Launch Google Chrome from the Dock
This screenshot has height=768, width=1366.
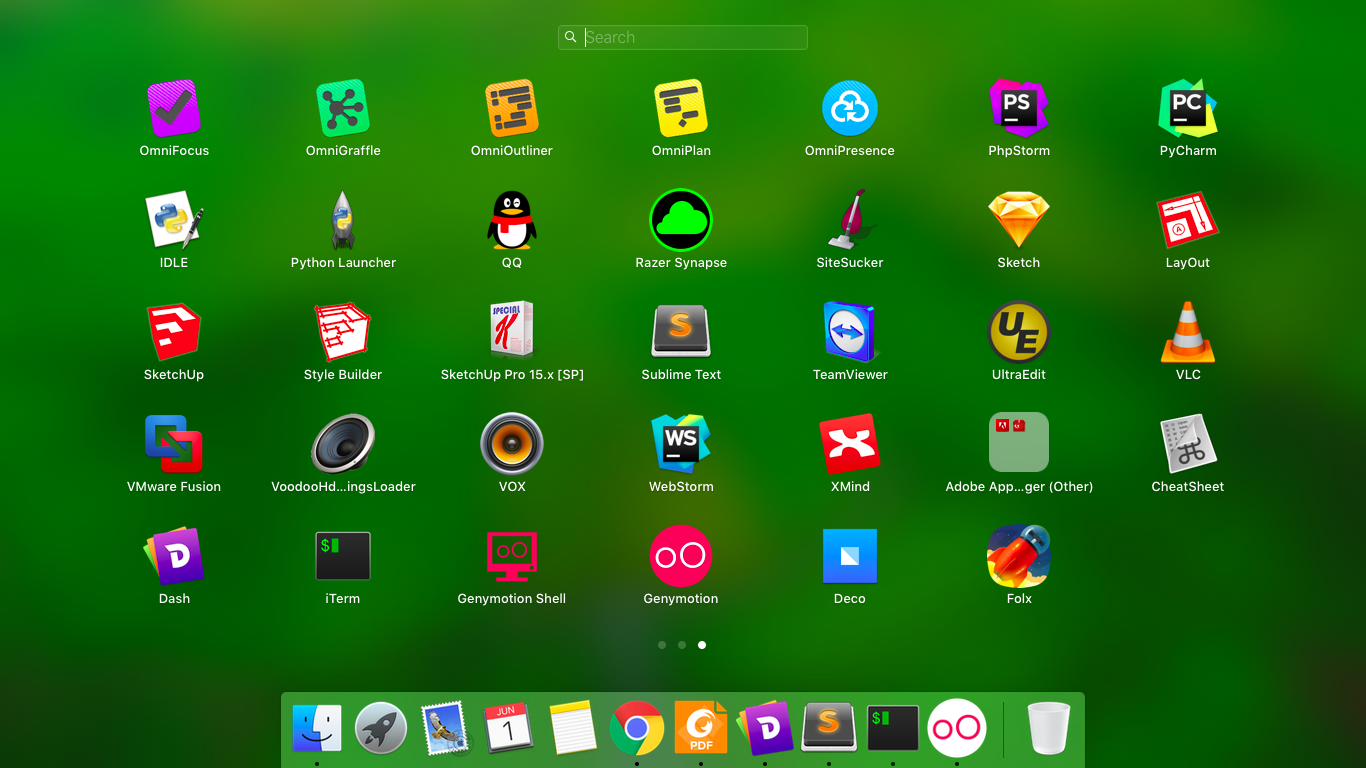[637, 728]
